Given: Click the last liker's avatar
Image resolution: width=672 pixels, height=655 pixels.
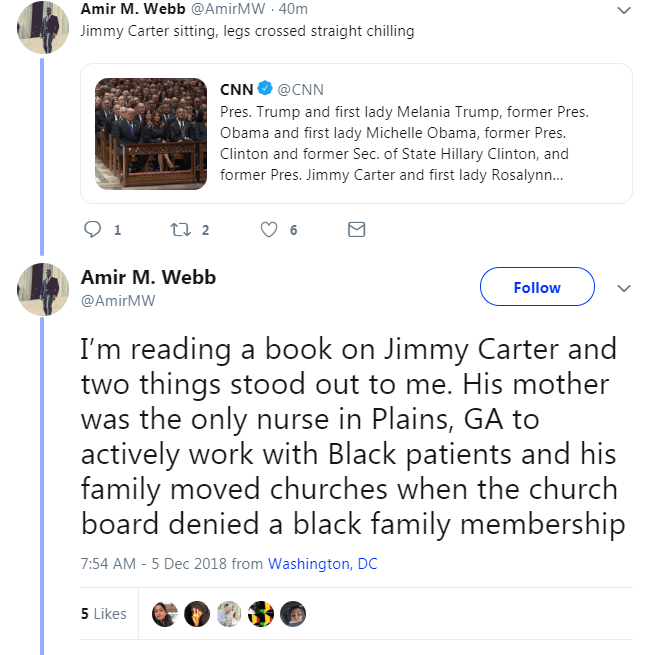Looking at the screenshot, I should tap(292, 613).
